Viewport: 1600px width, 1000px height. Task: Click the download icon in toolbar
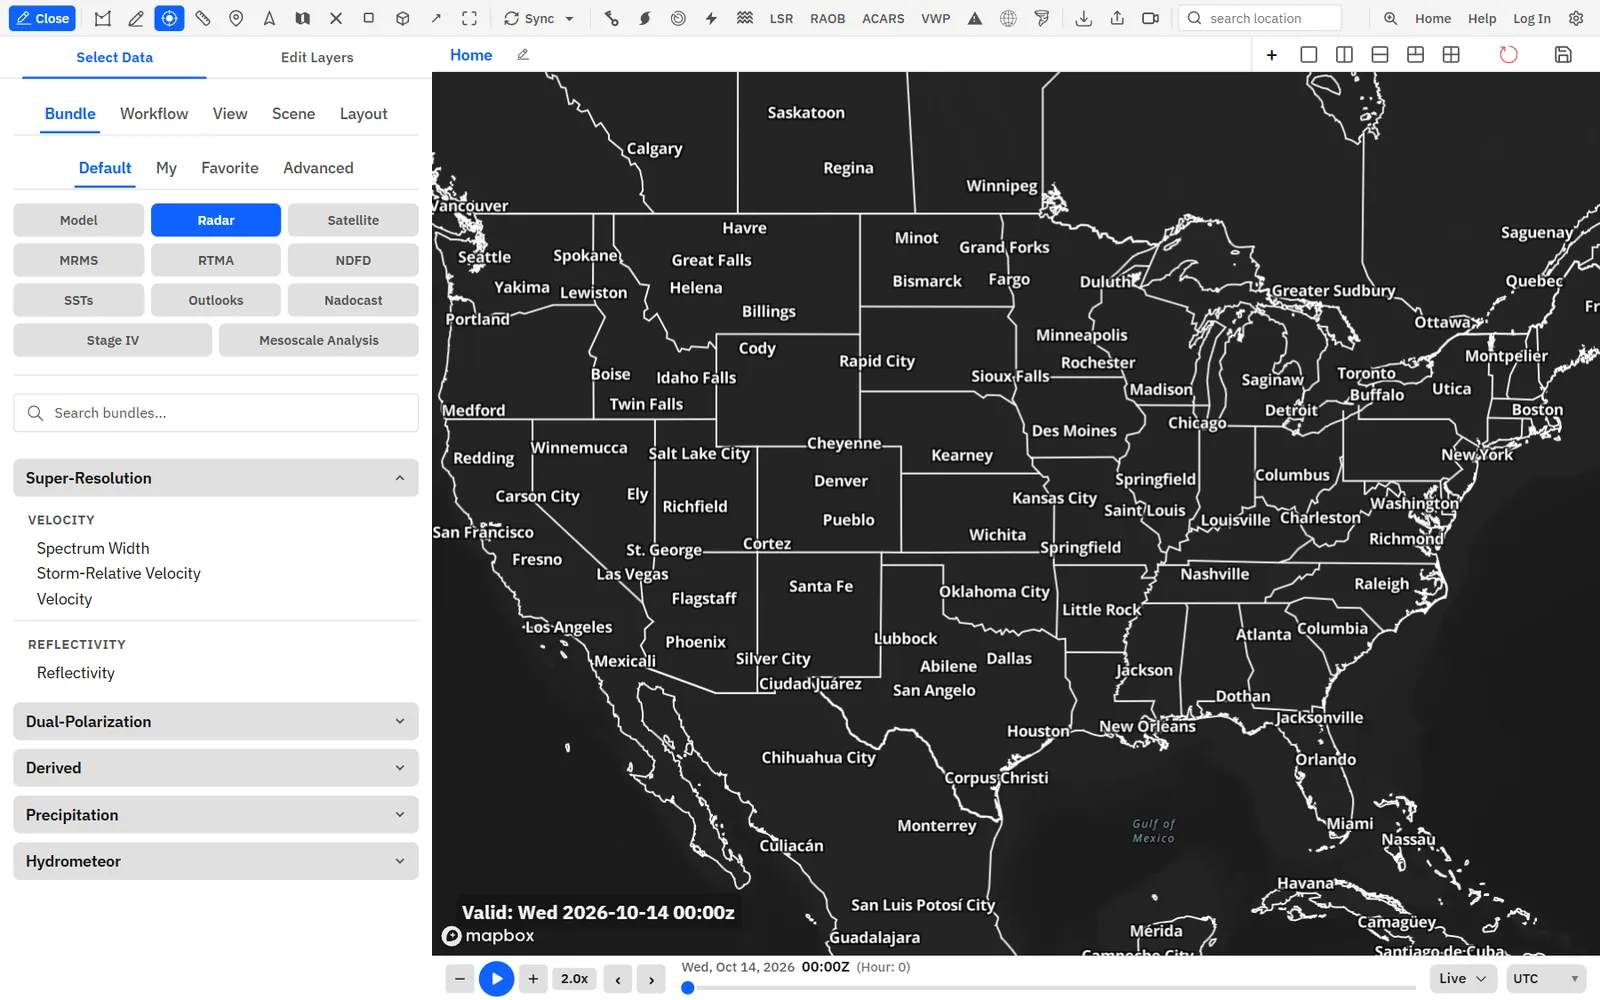(1084, 18)
